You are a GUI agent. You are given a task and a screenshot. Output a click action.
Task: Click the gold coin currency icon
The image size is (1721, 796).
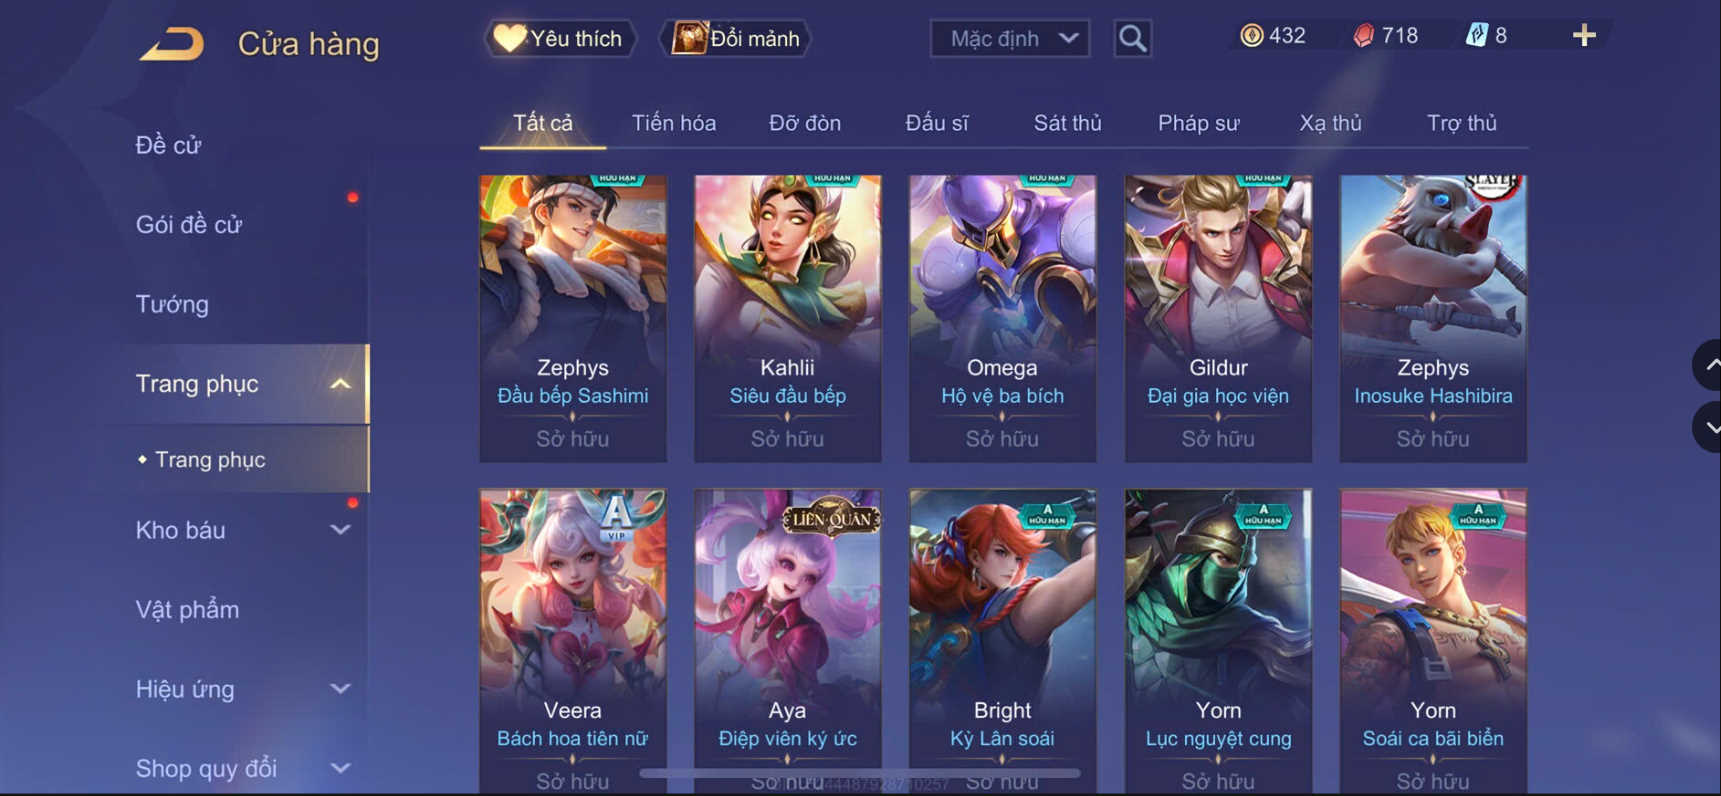(x=1251, y=36)
